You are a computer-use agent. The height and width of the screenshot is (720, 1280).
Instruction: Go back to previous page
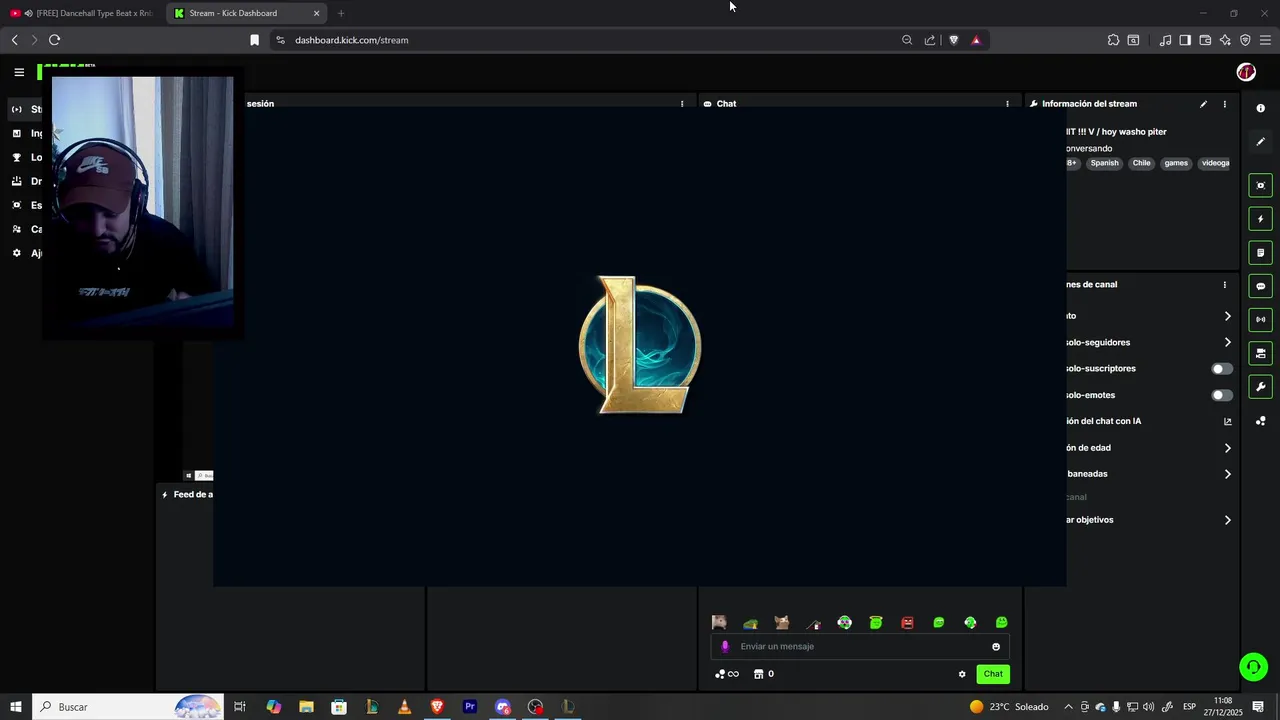[x=14, y=40]
